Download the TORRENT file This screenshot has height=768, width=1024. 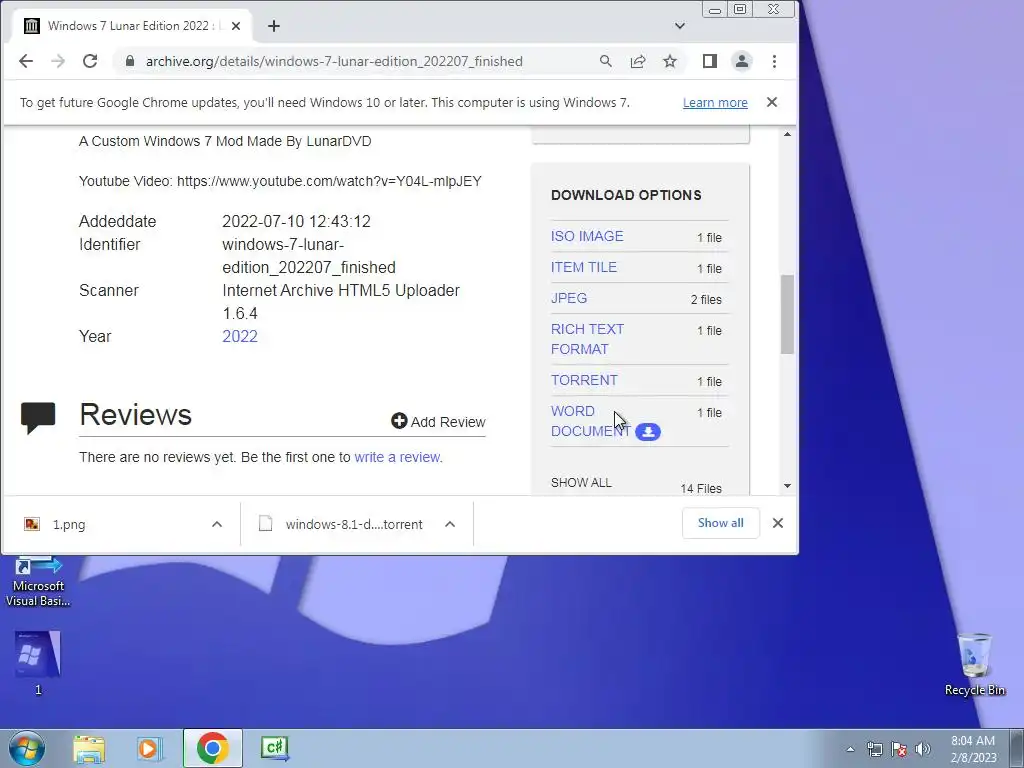pyautogui.click(x=584, y=380)
